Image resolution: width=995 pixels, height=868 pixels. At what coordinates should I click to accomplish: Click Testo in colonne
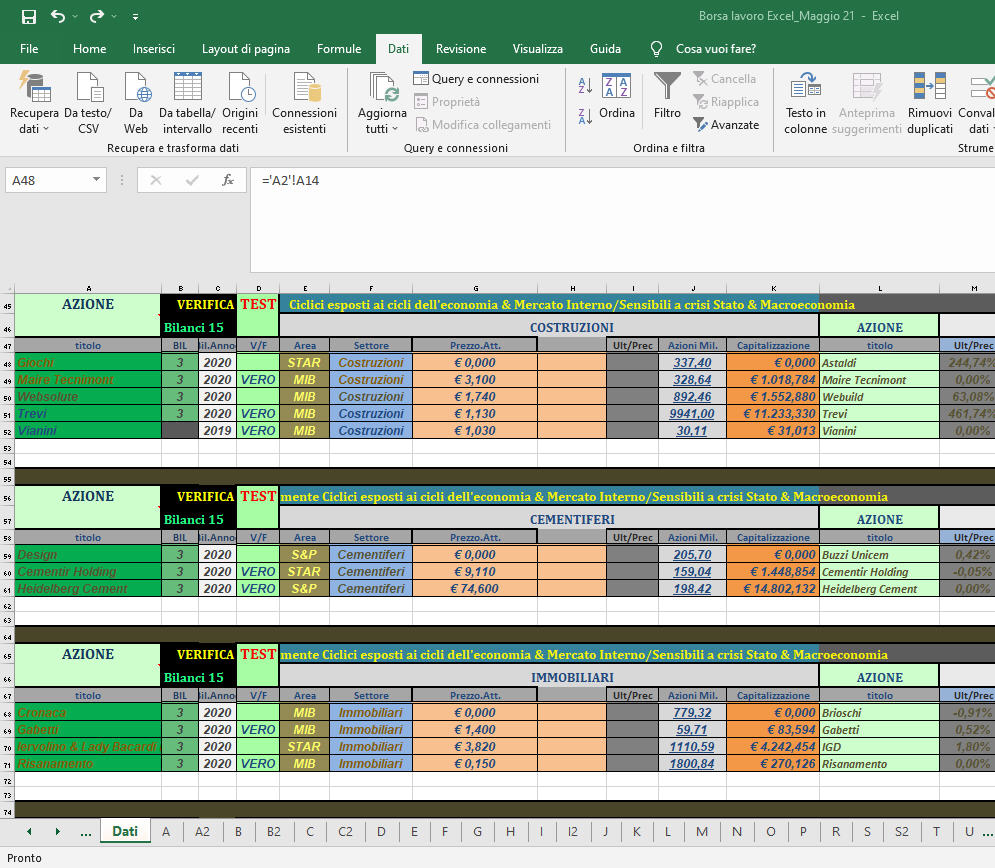click(x=805, y=103)
